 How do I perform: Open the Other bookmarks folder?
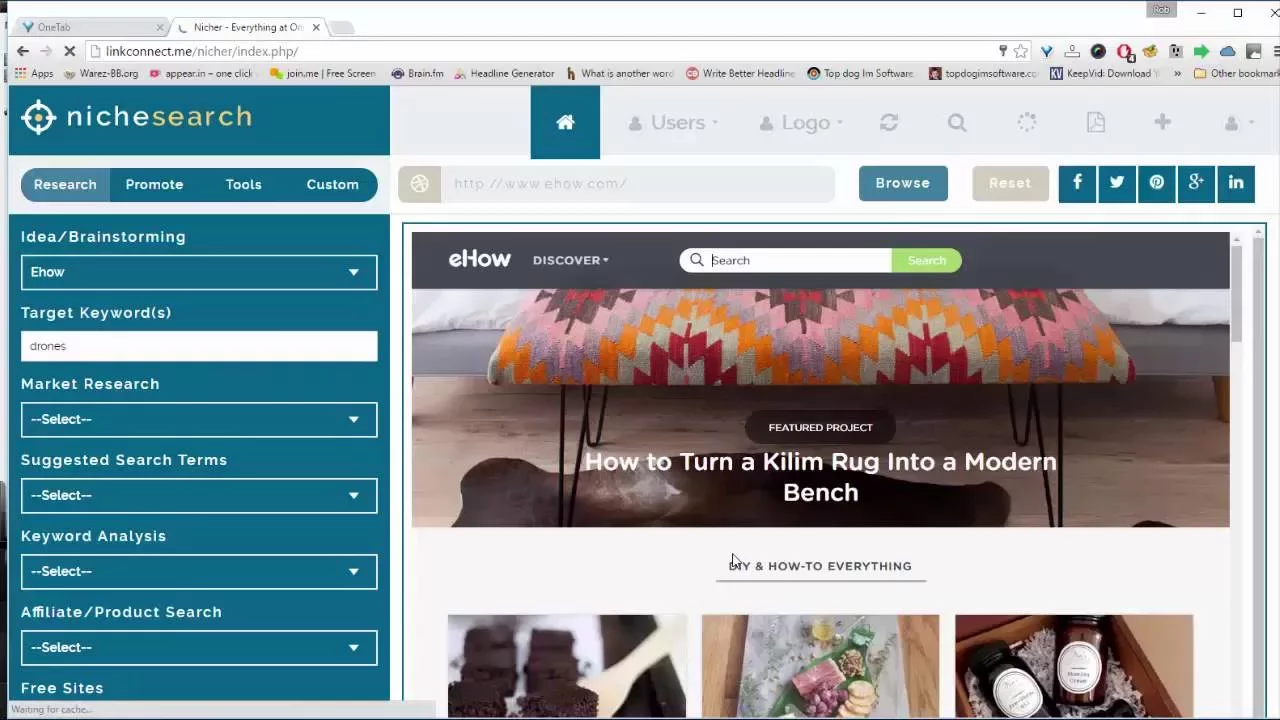(x=1236, y=73)
